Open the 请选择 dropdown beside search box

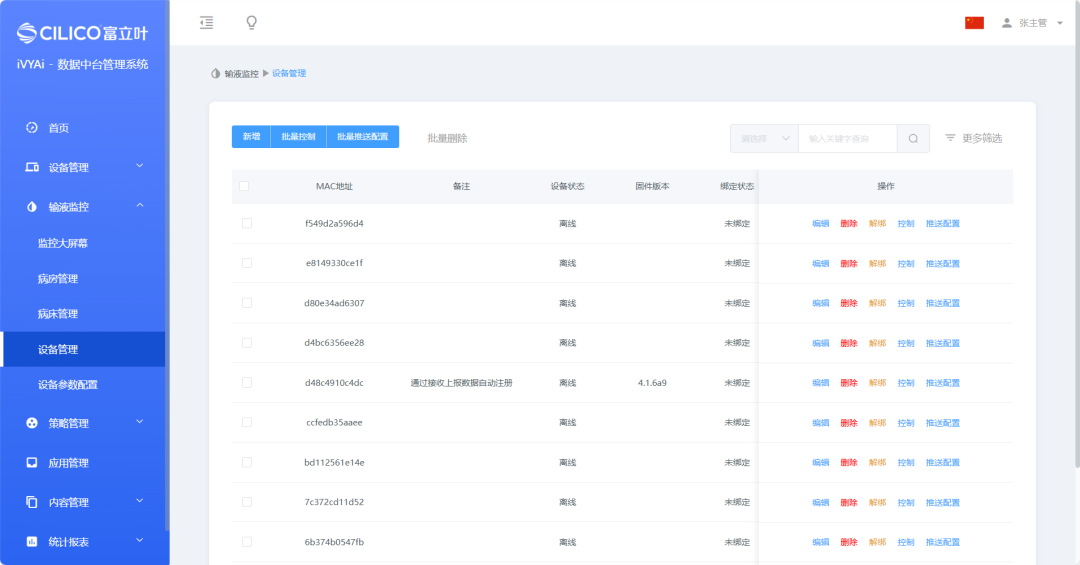(x=764, y=138)
